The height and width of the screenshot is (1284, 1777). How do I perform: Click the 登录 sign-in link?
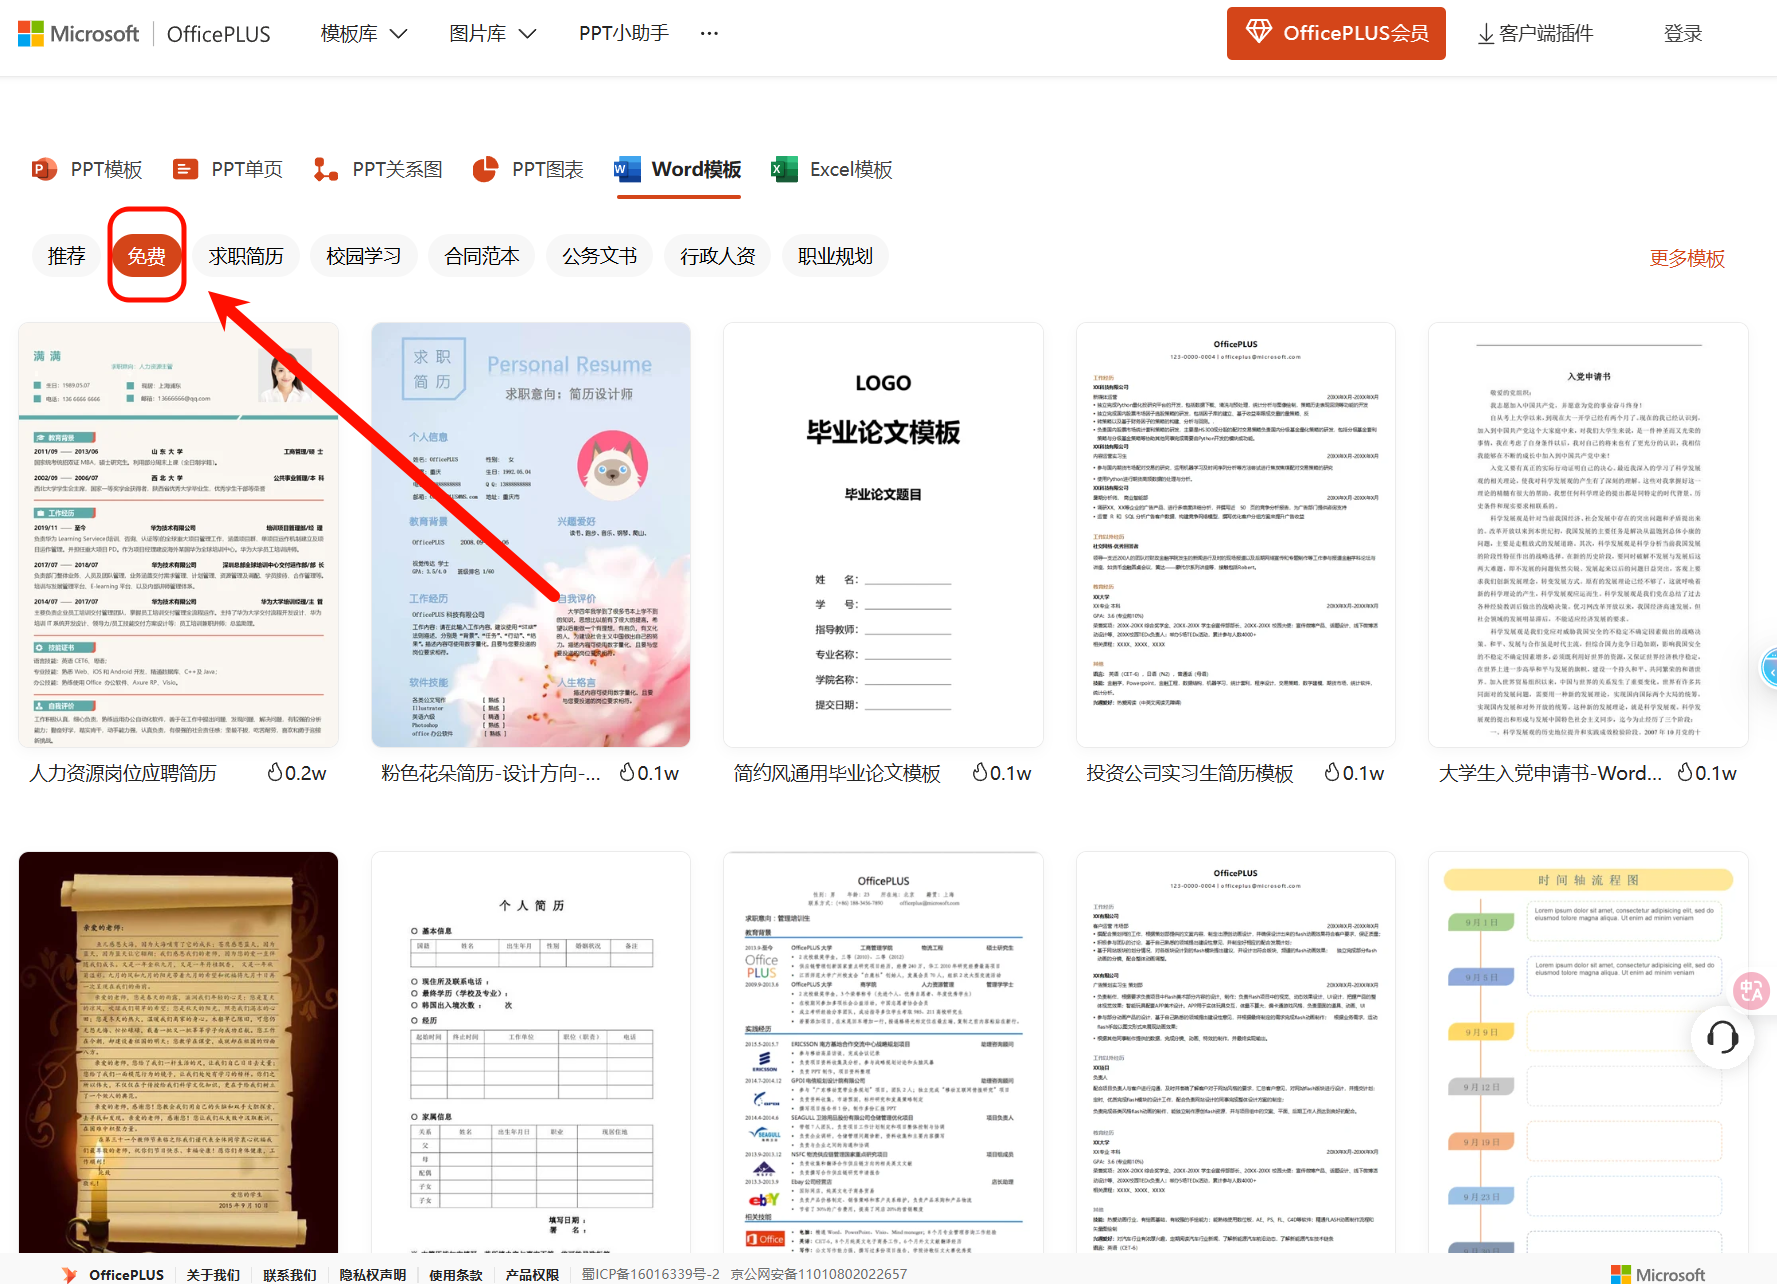(1683, 32)
